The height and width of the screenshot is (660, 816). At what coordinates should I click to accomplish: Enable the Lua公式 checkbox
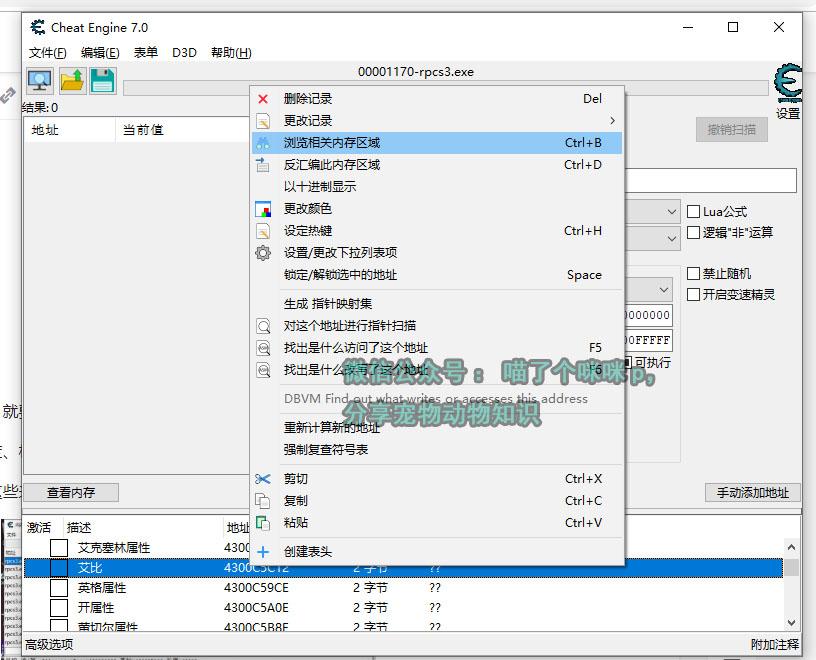pyautogui.click(x=693, y=211)
